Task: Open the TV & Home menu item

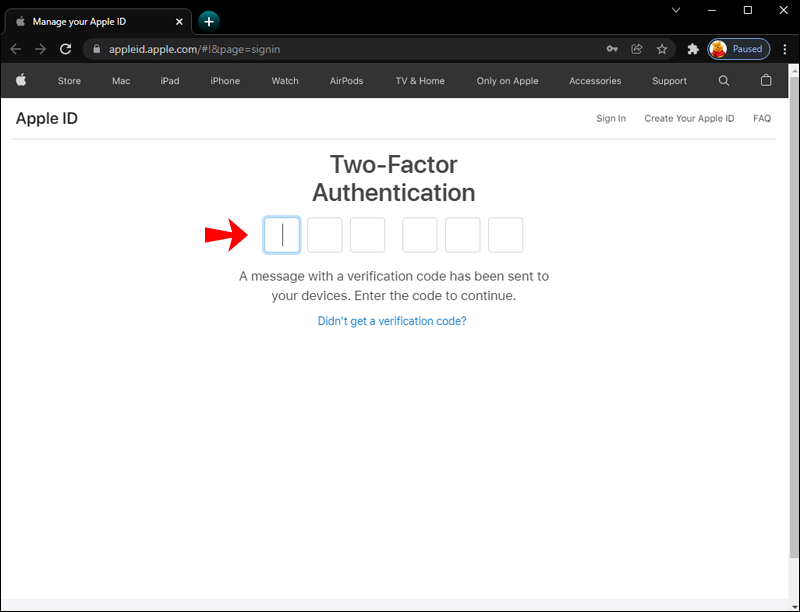Action: pyautogui.click(x=420, y=81)
